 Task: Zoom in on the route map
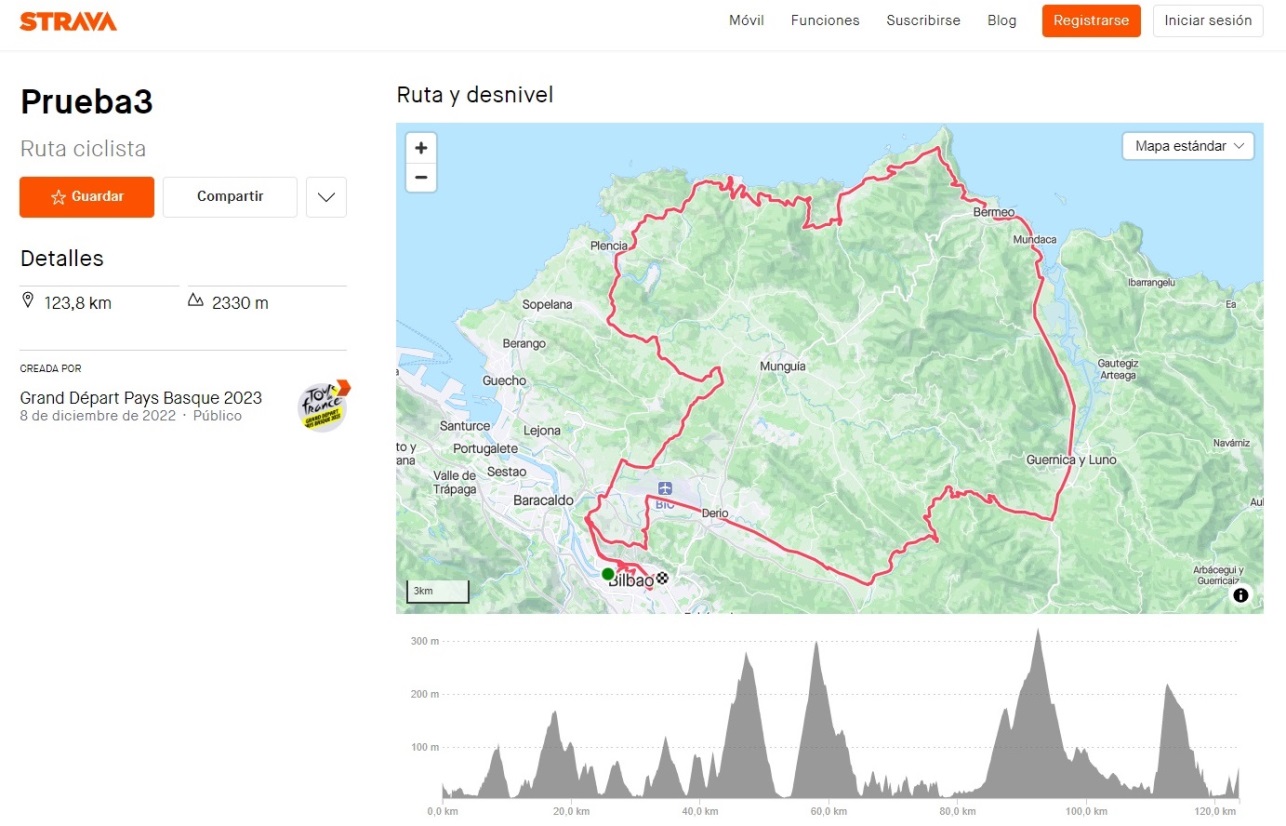point(421,148)
